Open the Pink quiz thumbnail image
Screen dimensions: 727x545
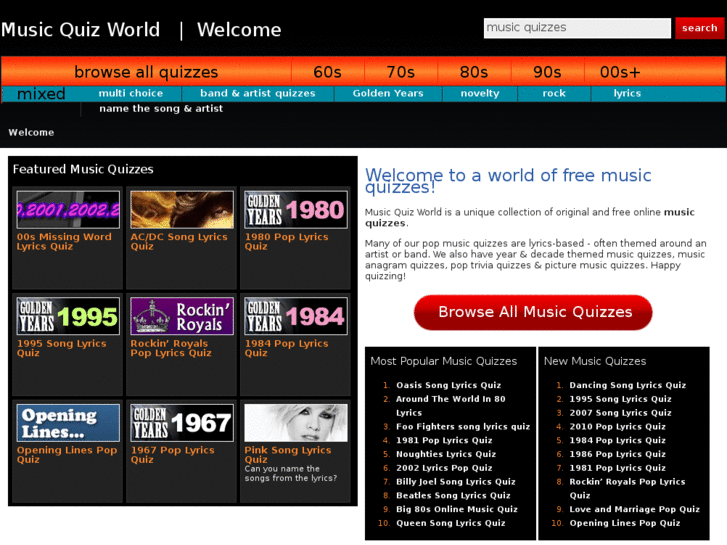[296, 423]
